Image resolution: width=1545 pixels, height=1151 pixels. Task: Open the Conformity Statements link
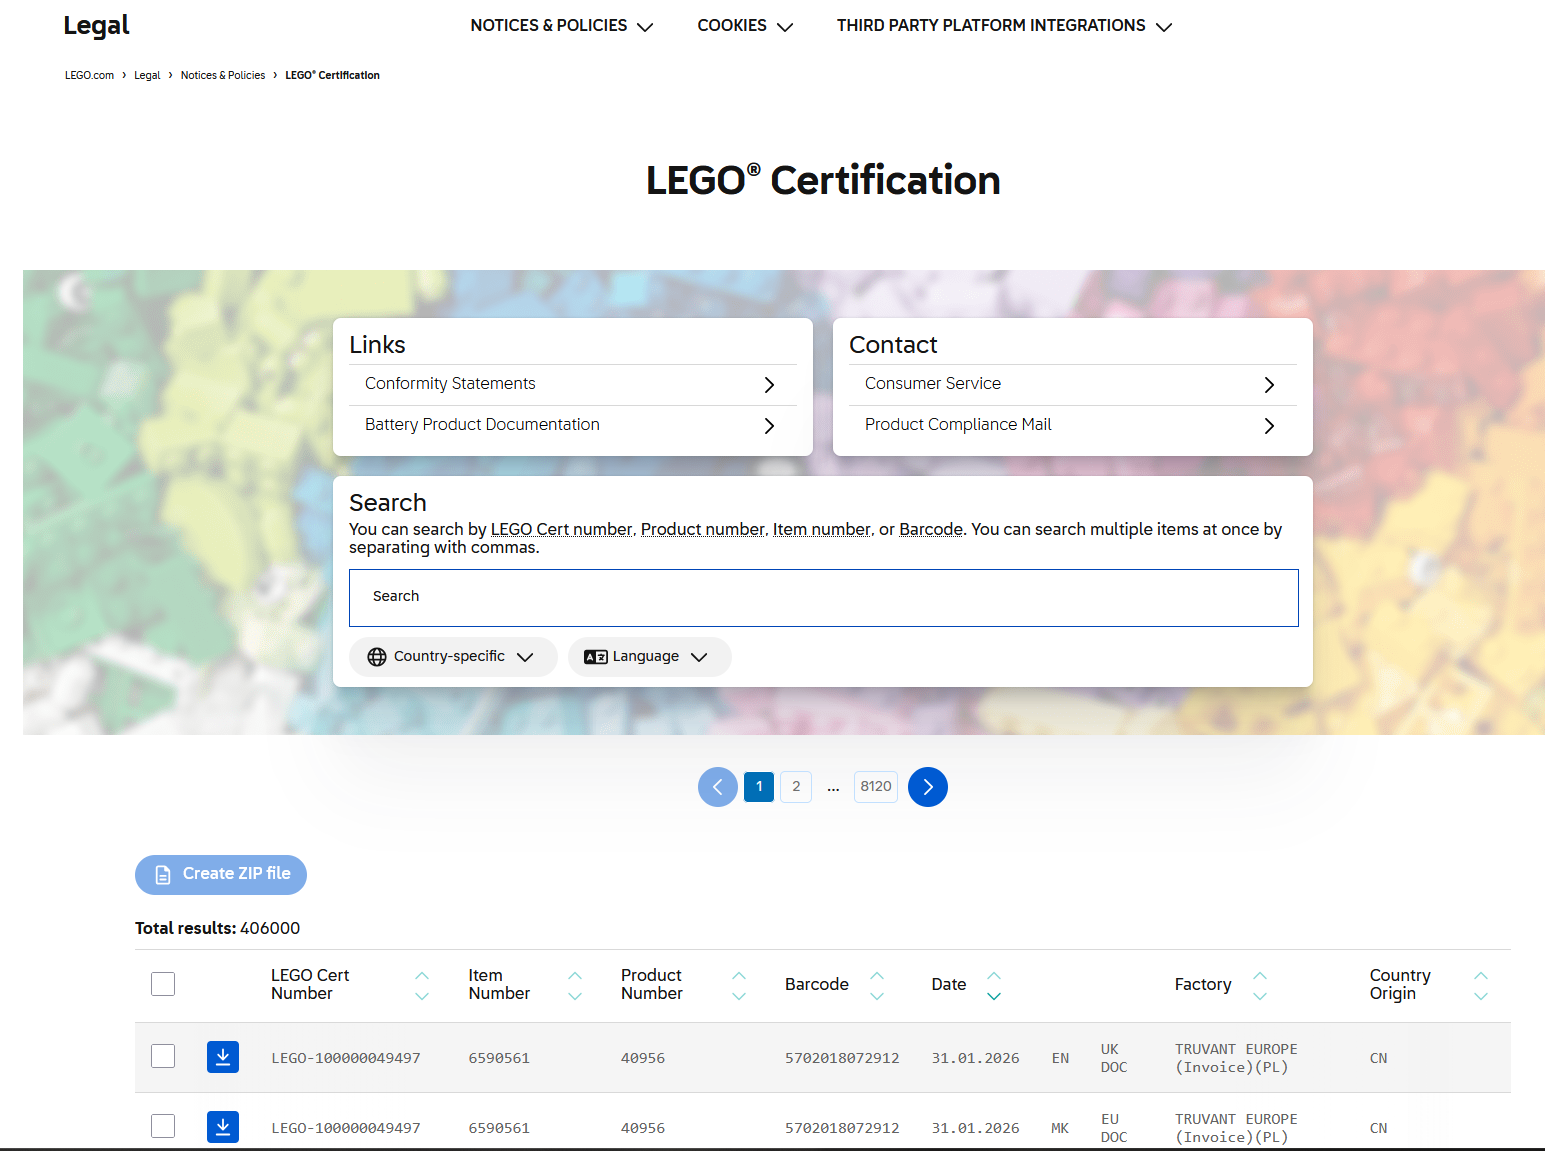click(x=450, y=384)
